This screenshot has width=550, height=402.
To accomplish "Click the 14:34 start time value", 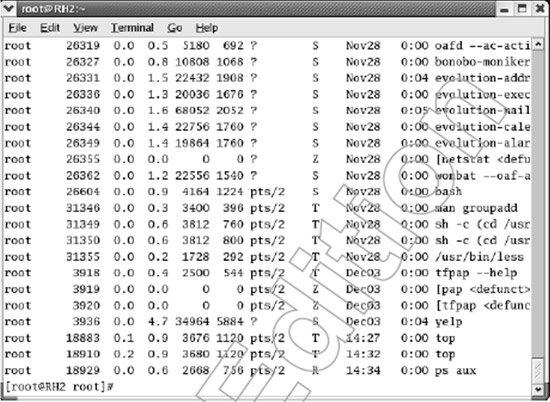I will click(363, 370).
